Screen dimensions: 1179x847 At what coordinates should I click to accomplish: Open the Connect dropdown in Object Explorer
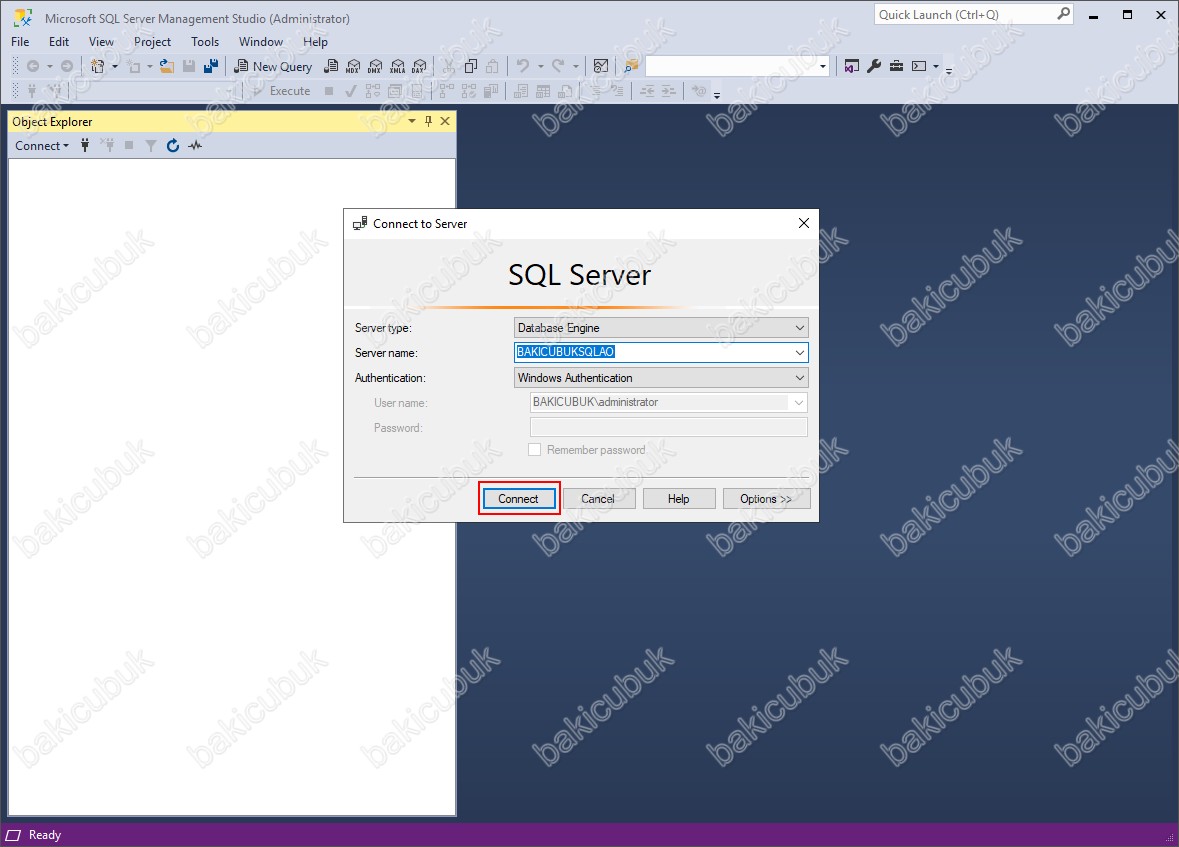tap(42, 145)
